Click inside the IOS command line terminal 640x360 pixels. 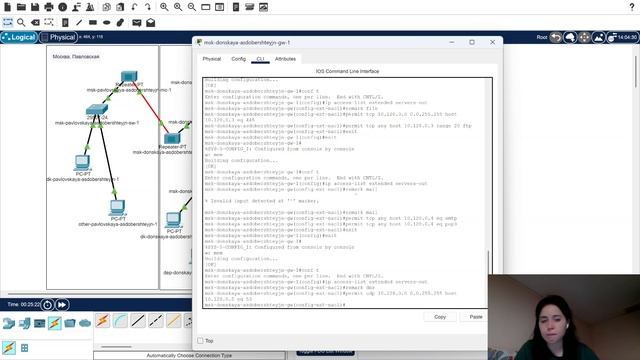pos(345,193)
